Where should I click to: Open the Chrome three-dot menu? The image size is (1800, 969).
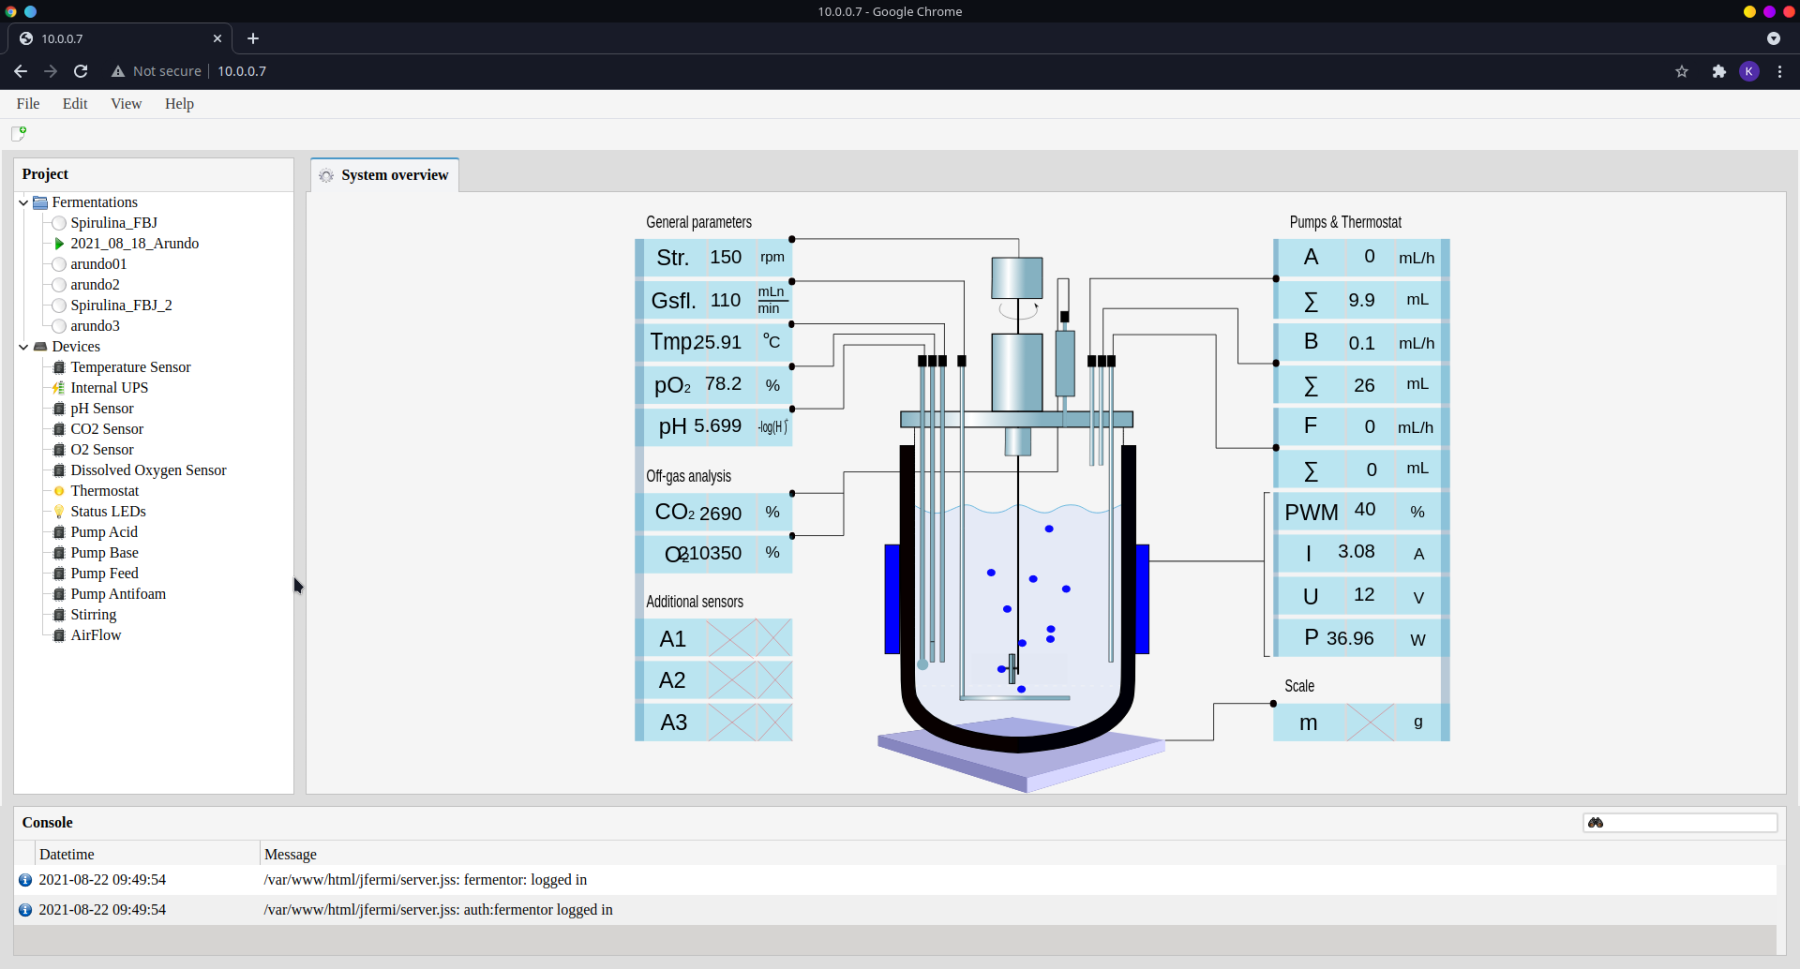1780,71
